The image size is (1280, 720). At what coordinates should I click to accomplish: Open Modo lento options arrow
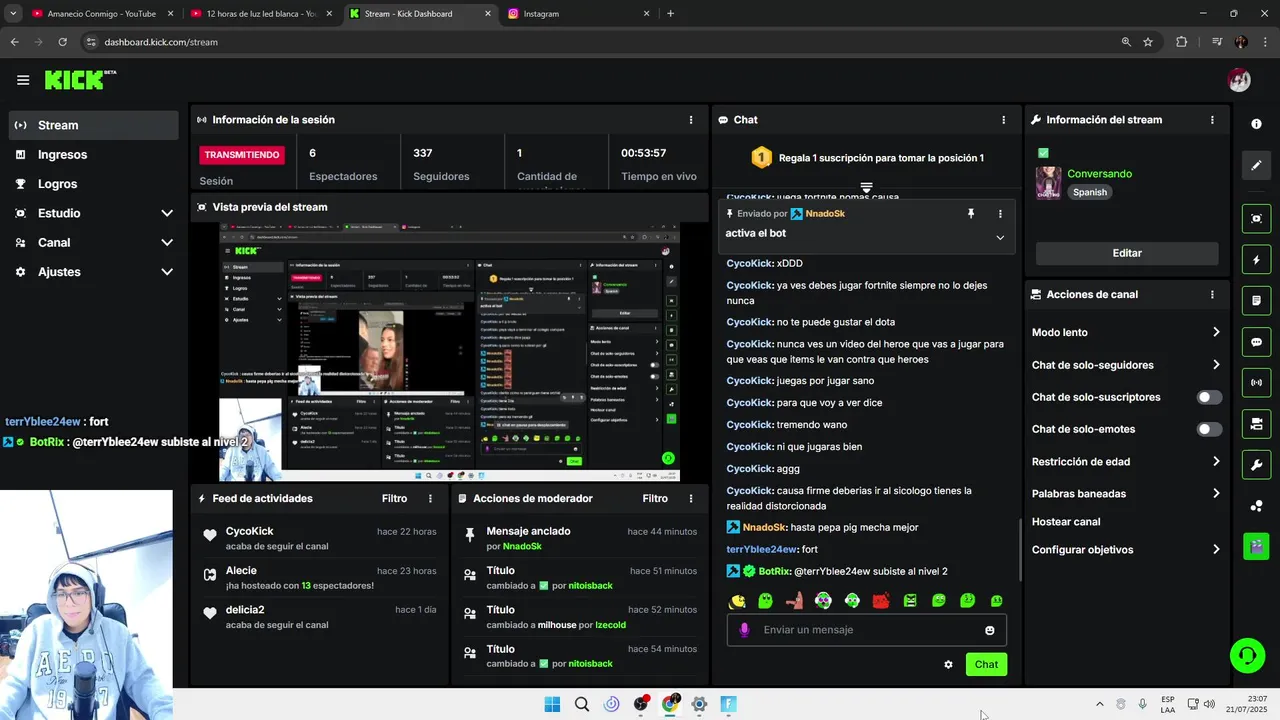click(x=1216, y=332)
